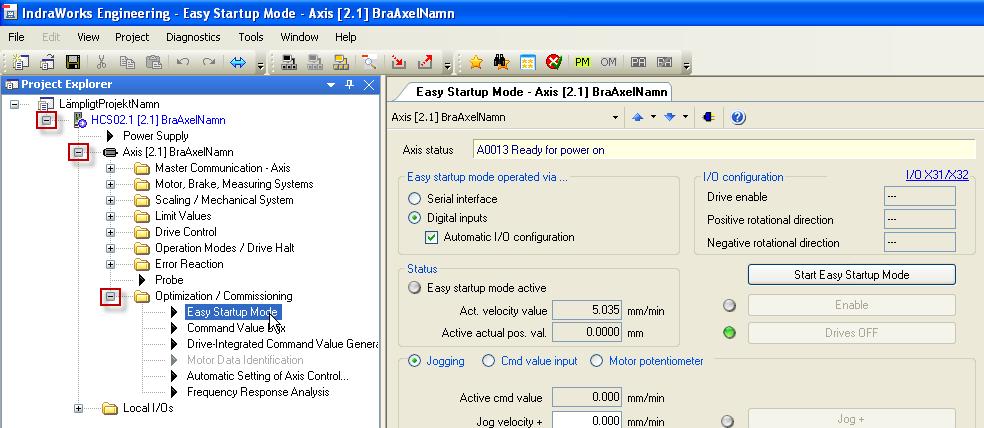This screenshot has height=428, width=984.
Task: Pin the Project Explorer panel
Action: click(350, 85)
